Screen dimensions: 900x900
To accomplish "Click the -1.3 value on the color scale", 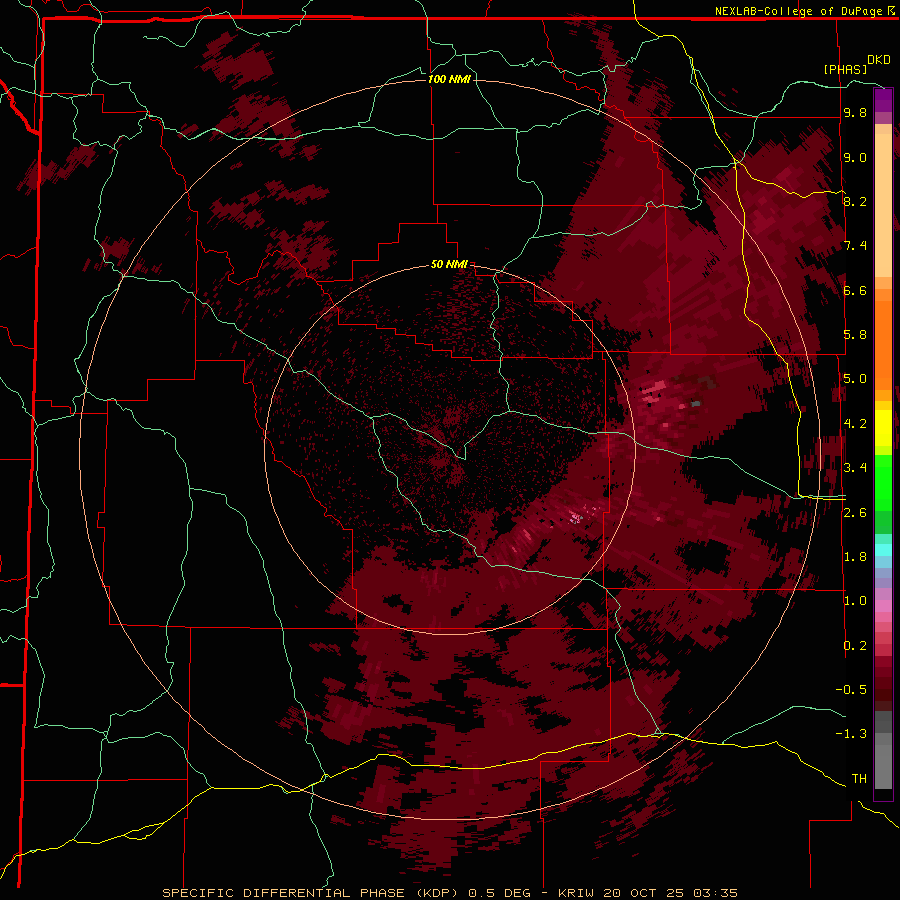I will tap(851, 734).
